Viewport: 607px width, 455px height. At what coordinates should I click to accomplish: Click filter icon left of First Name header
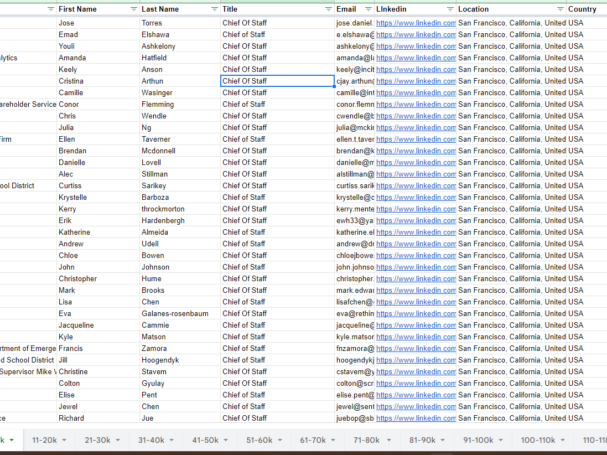[x=51, y=8]
